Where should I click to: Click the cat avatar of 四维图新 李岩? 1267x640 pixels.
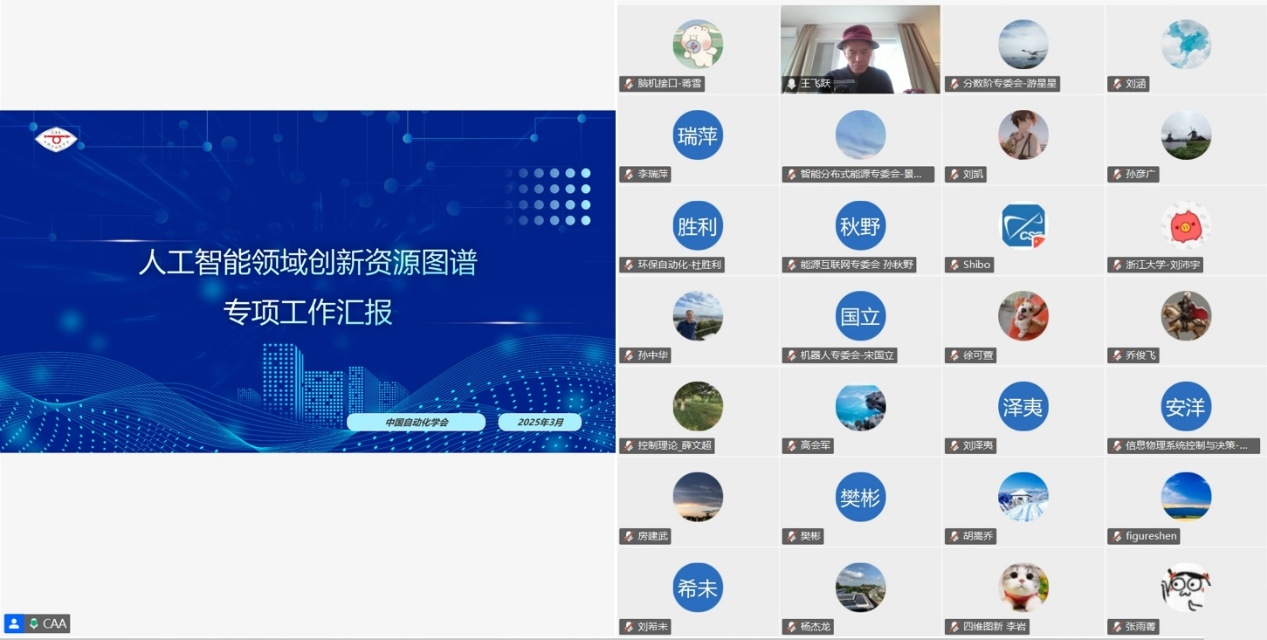tap(1023, 588)
